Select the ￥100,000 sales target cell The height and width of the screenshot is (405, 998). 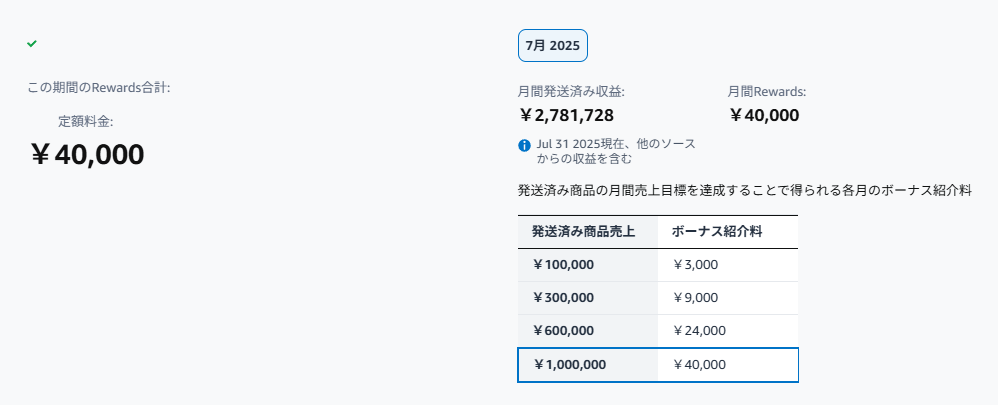pos(588,265)
